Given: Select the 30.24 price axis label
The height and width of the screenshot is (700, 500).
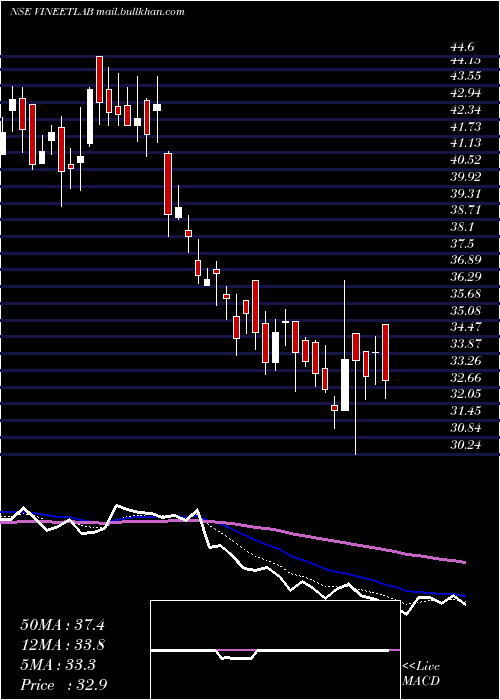Looking at the screenshot, I should click(x=466, y=445).
